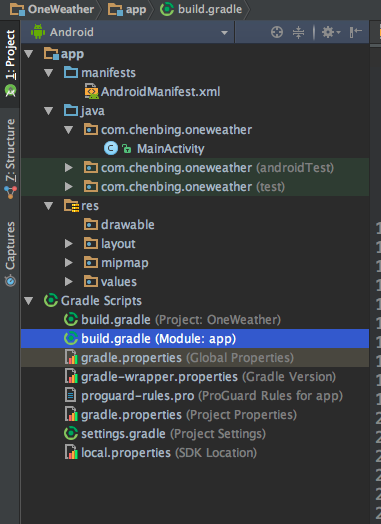Expand the mipmap folder
Viewport: 381px width, 524px height.
point(69,263)
